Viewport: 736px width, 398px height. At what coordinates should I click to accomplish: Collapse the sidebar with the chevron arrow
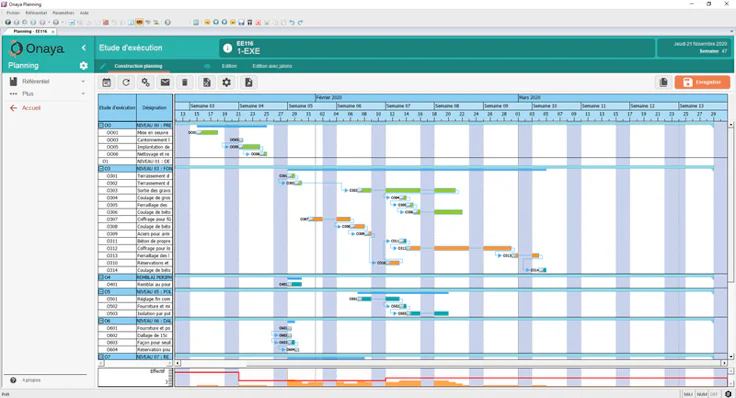(84, 47)
